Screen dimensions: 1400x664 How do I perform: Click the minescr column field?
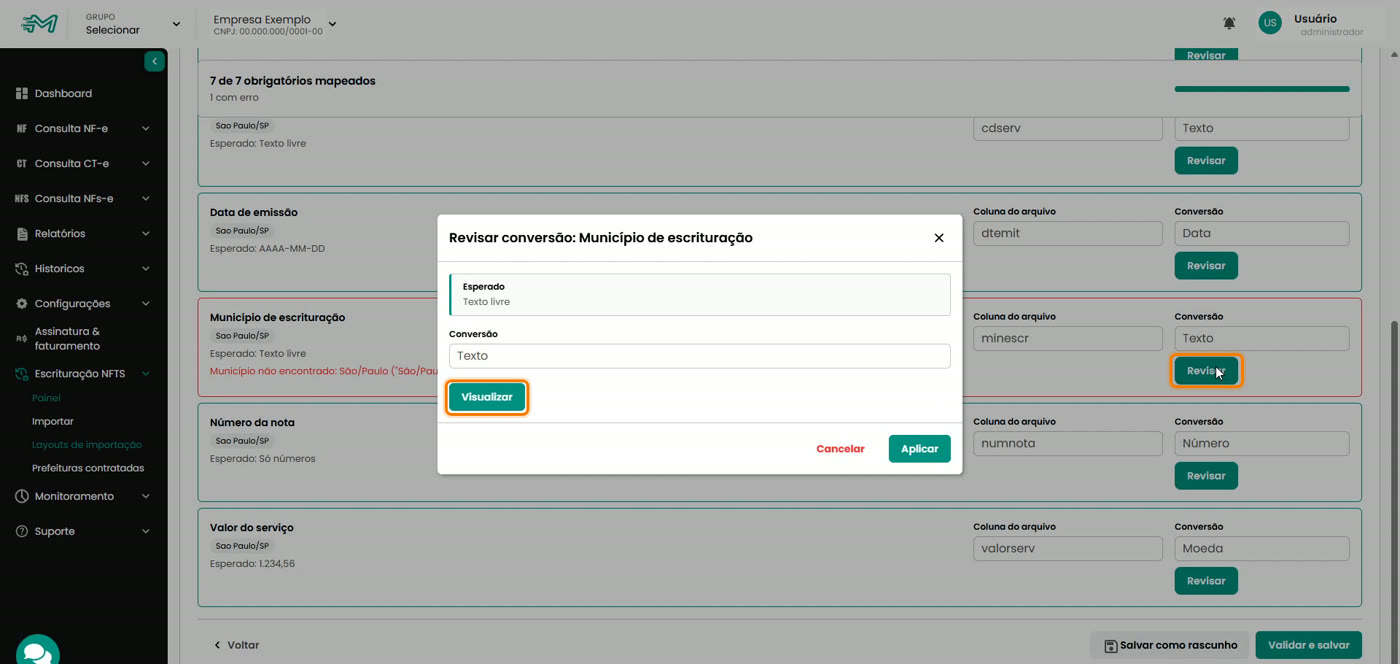point(1068,338)
